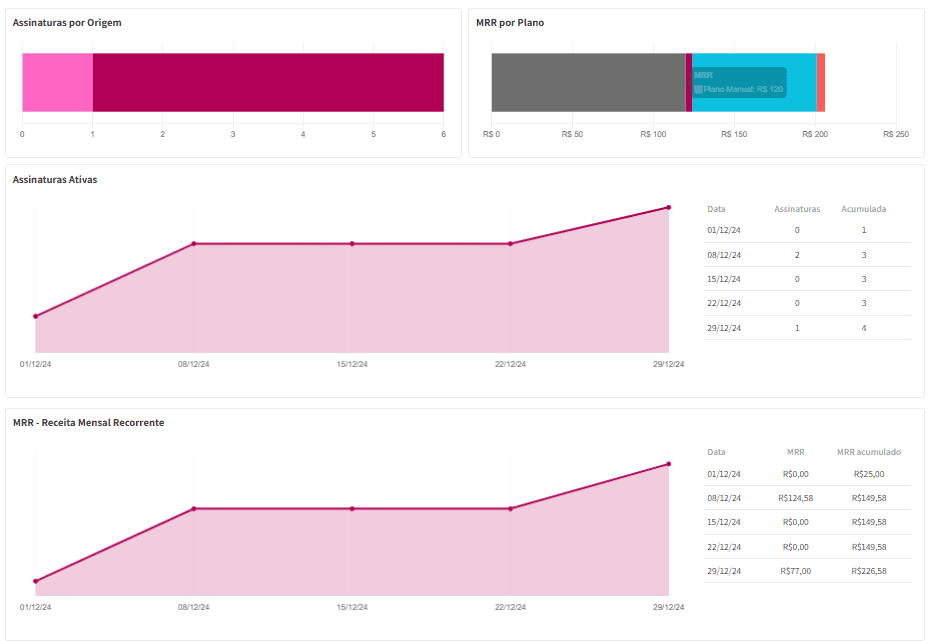Click 08/12/24 date in Assinaturas table
Viewport: 933px width, 641px height.
click(x=724, y=255)
